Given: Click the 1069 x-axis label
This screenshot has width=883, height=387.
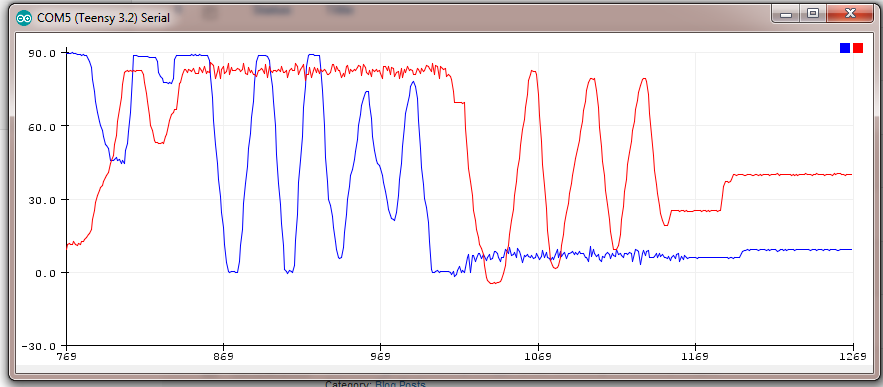Looking at the screenshot, I should point(538,357).
